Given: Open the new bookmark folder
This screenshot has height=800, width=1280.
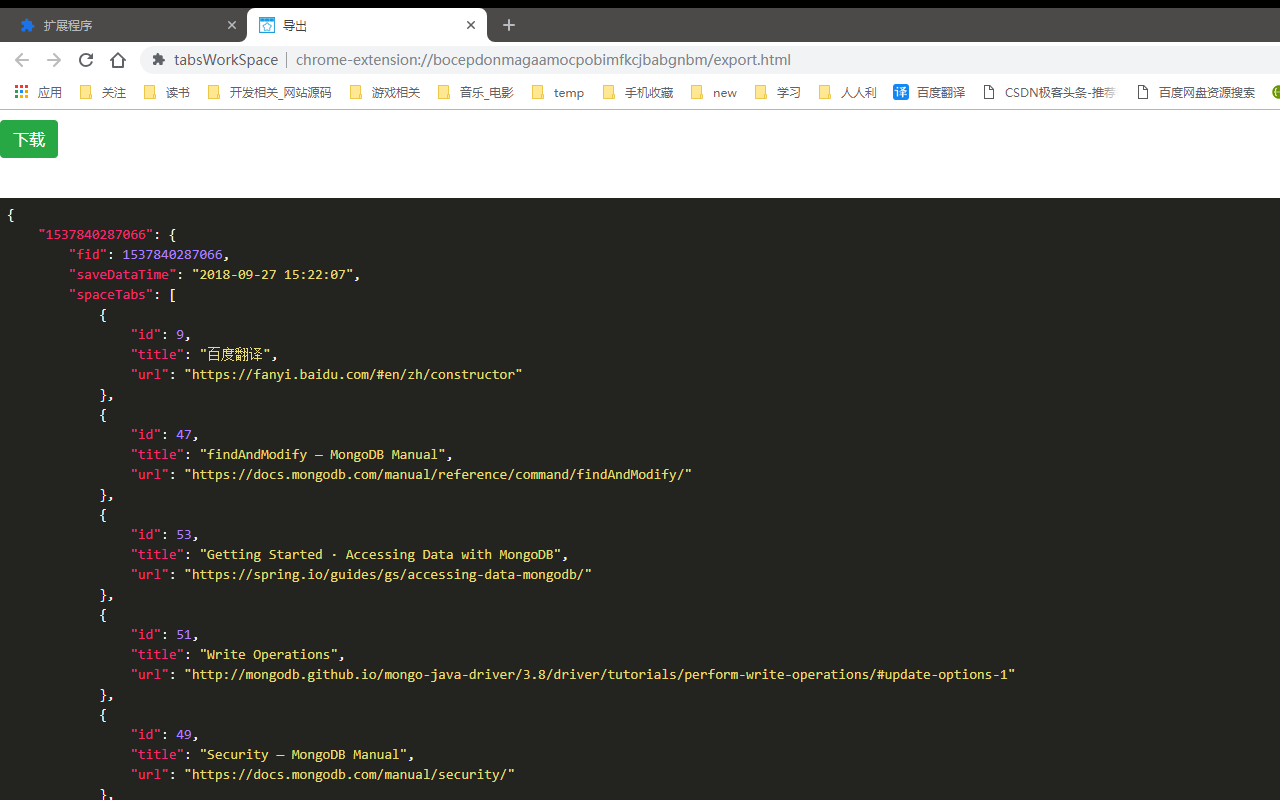Looking at the screenshot, I should (714, 92).
